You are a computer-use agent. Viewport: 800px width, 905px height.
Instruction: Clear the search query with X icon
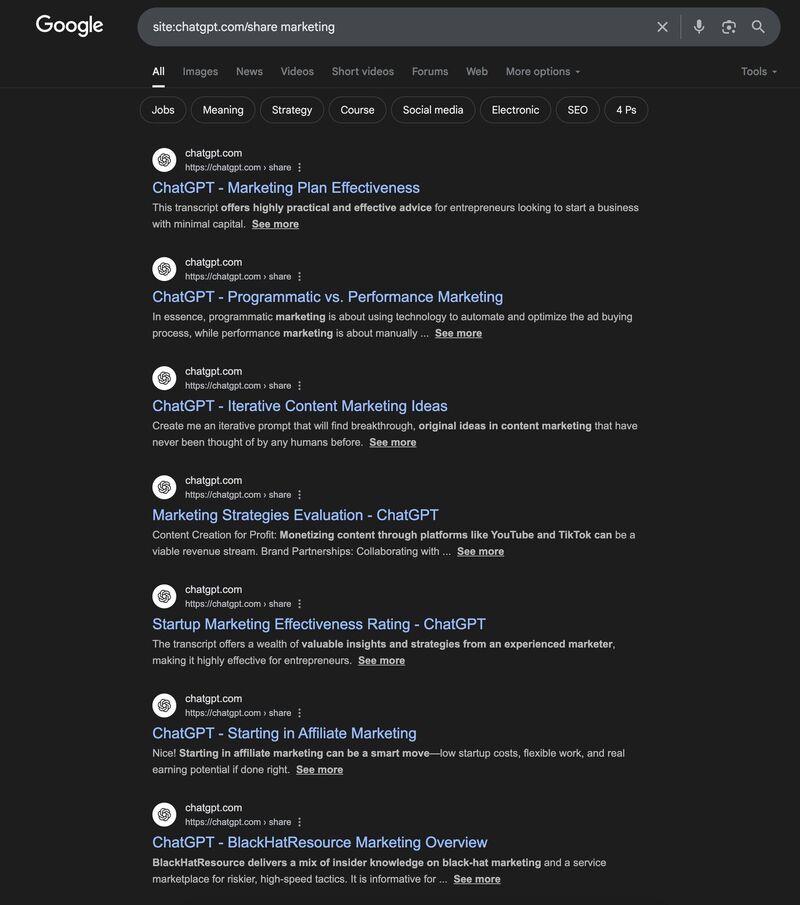click(662, 27)
